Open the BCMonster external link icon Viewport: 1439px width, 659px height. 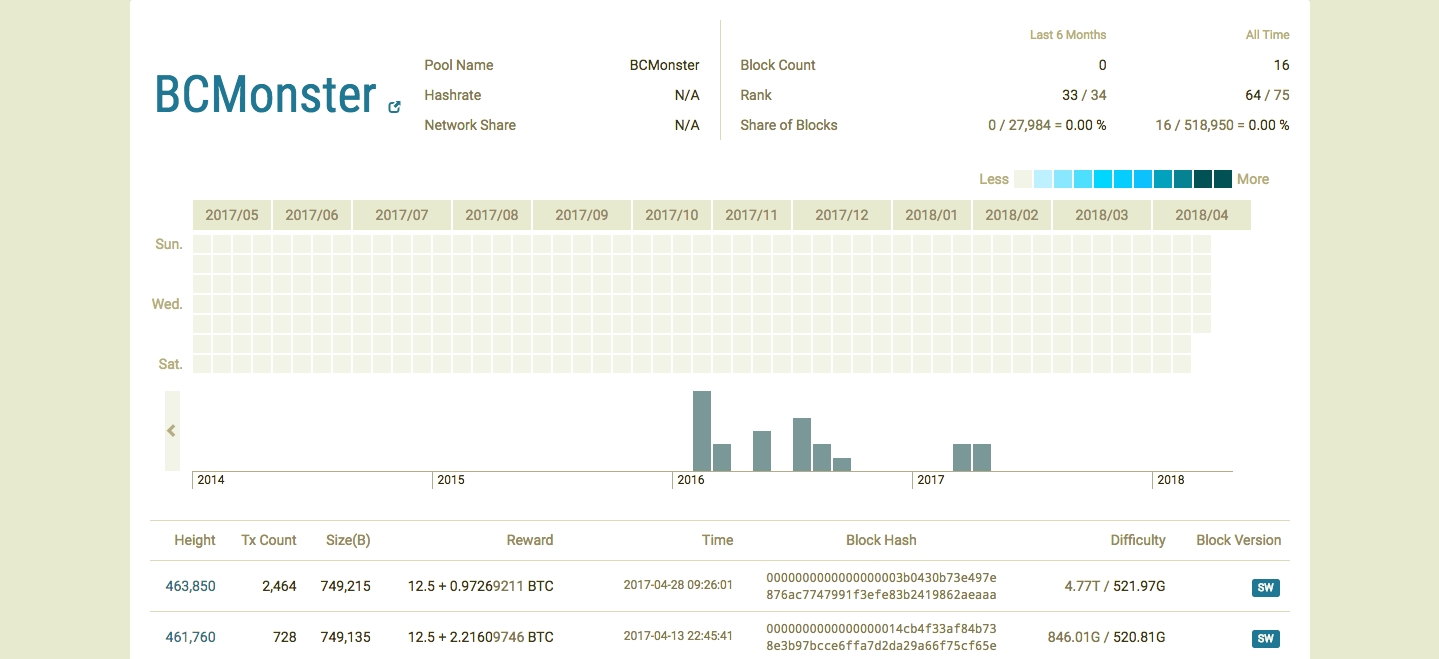pyautogui.click(x=394, y=107)
